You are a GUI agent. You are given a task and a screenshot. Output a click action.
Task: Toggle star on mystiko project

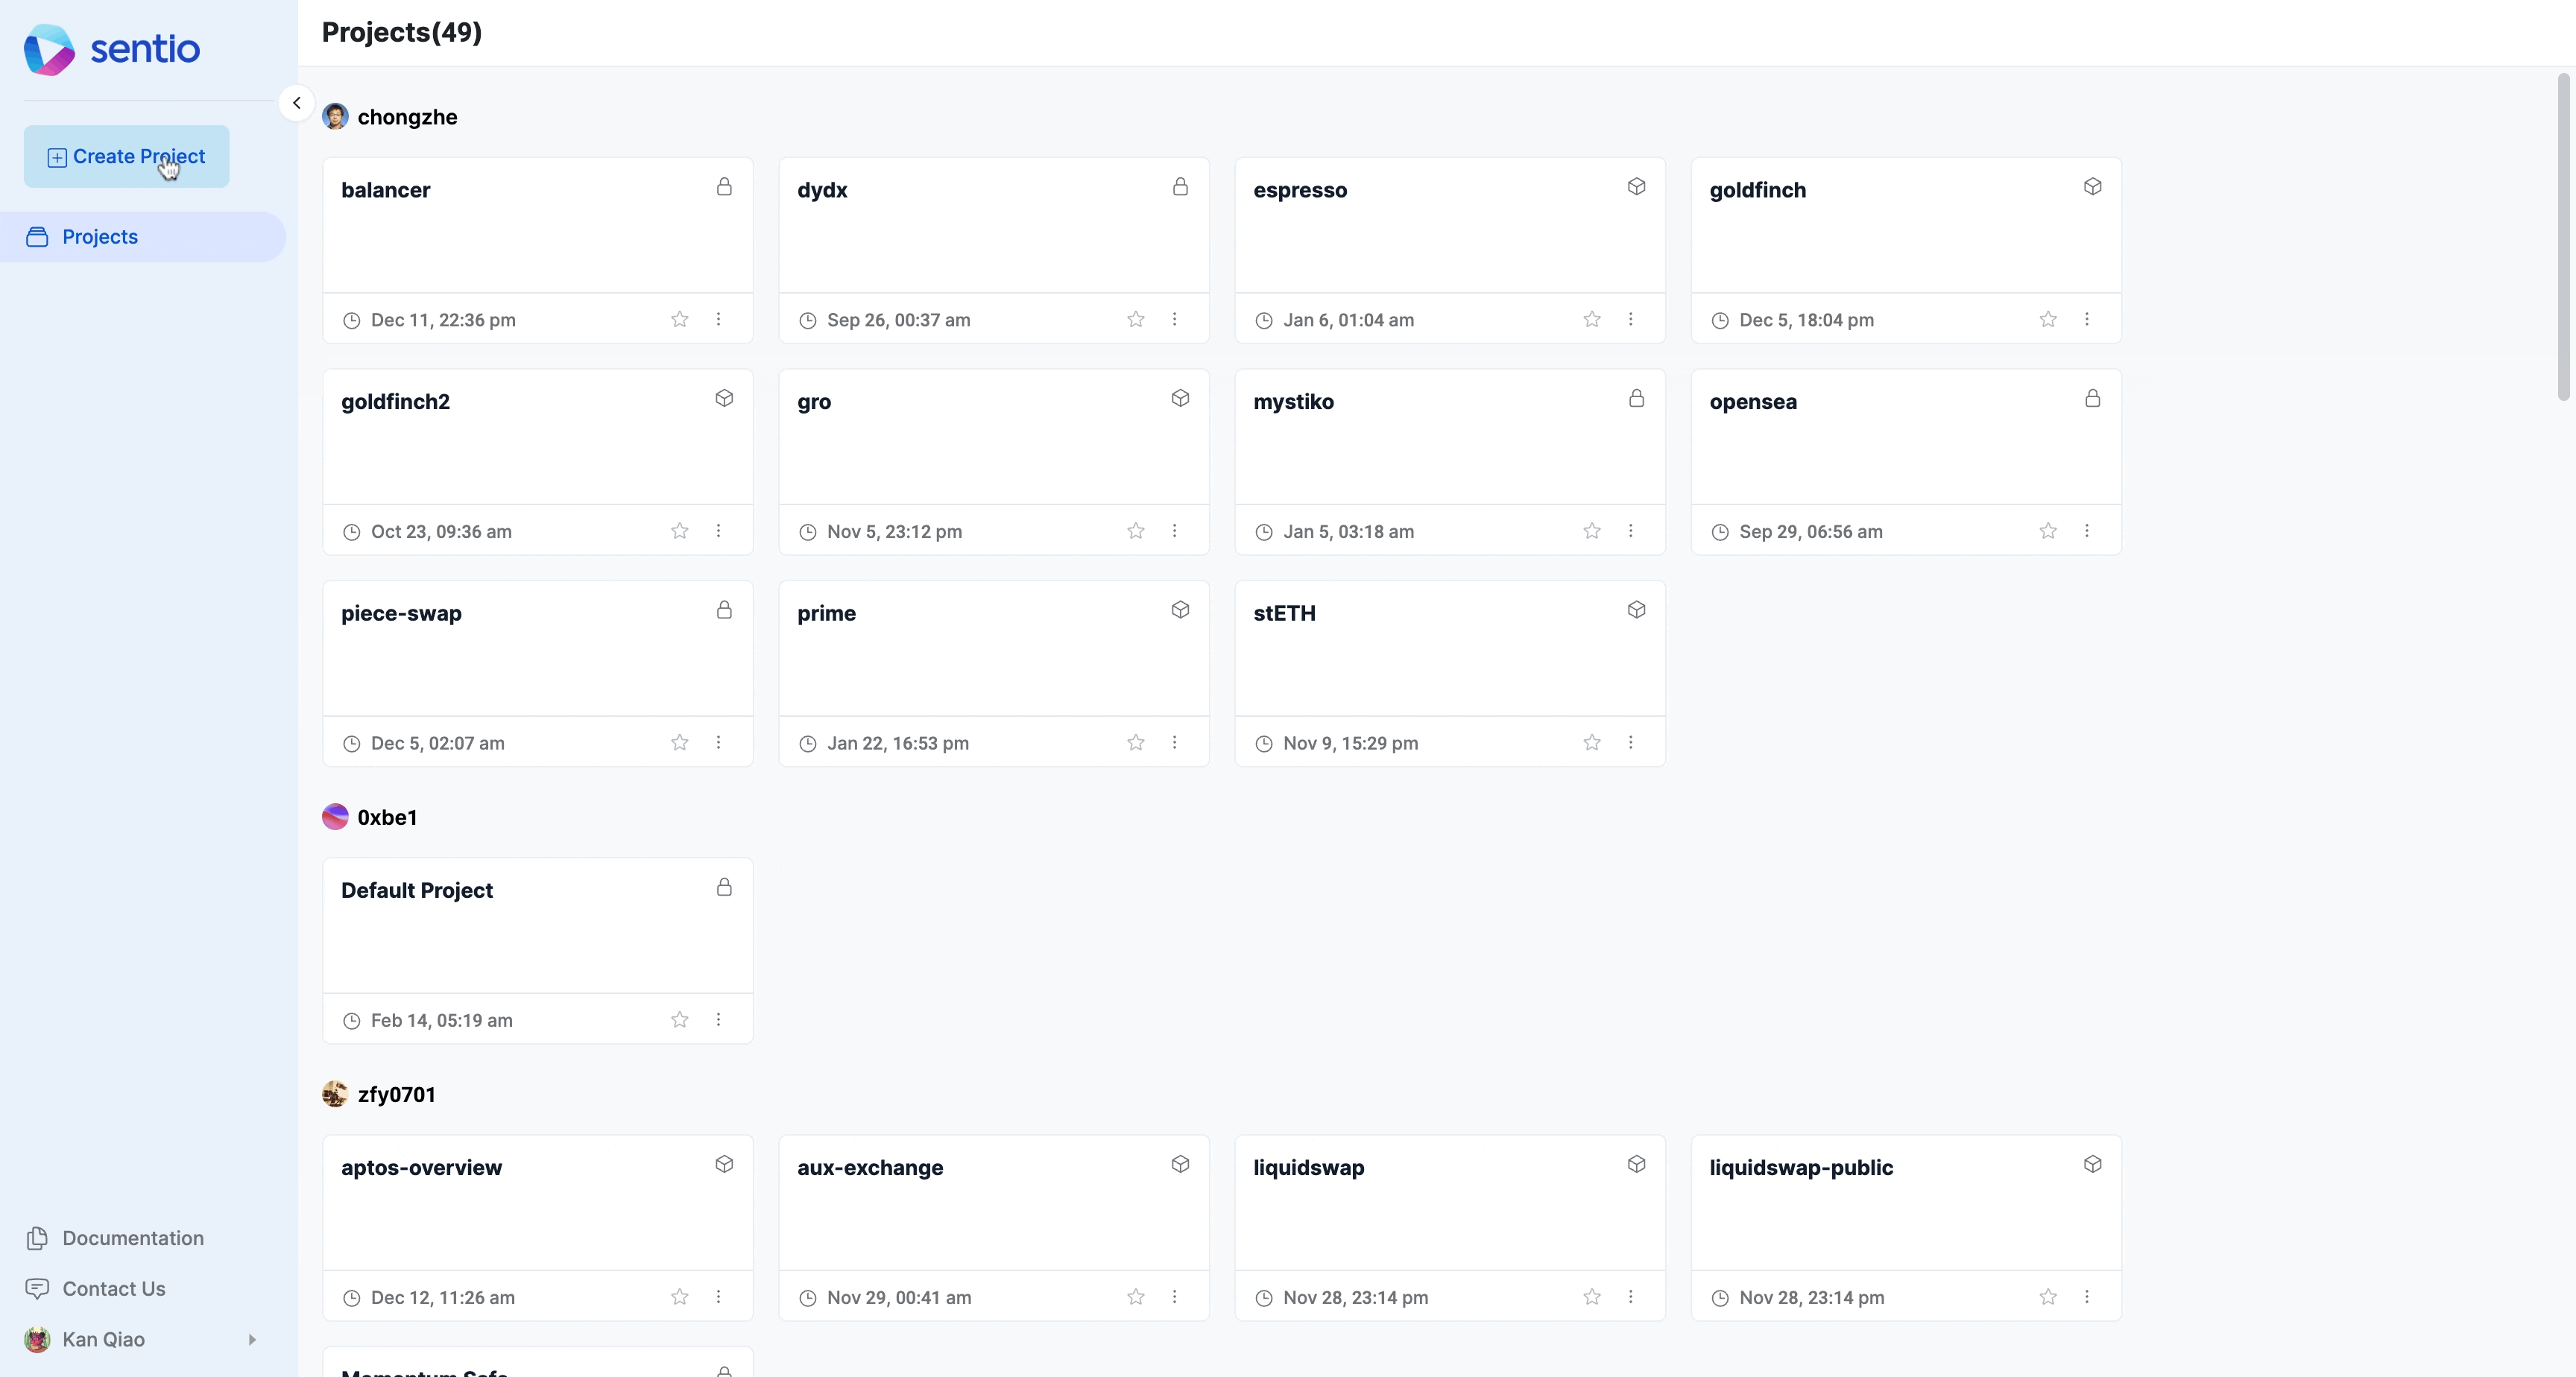1592,531
